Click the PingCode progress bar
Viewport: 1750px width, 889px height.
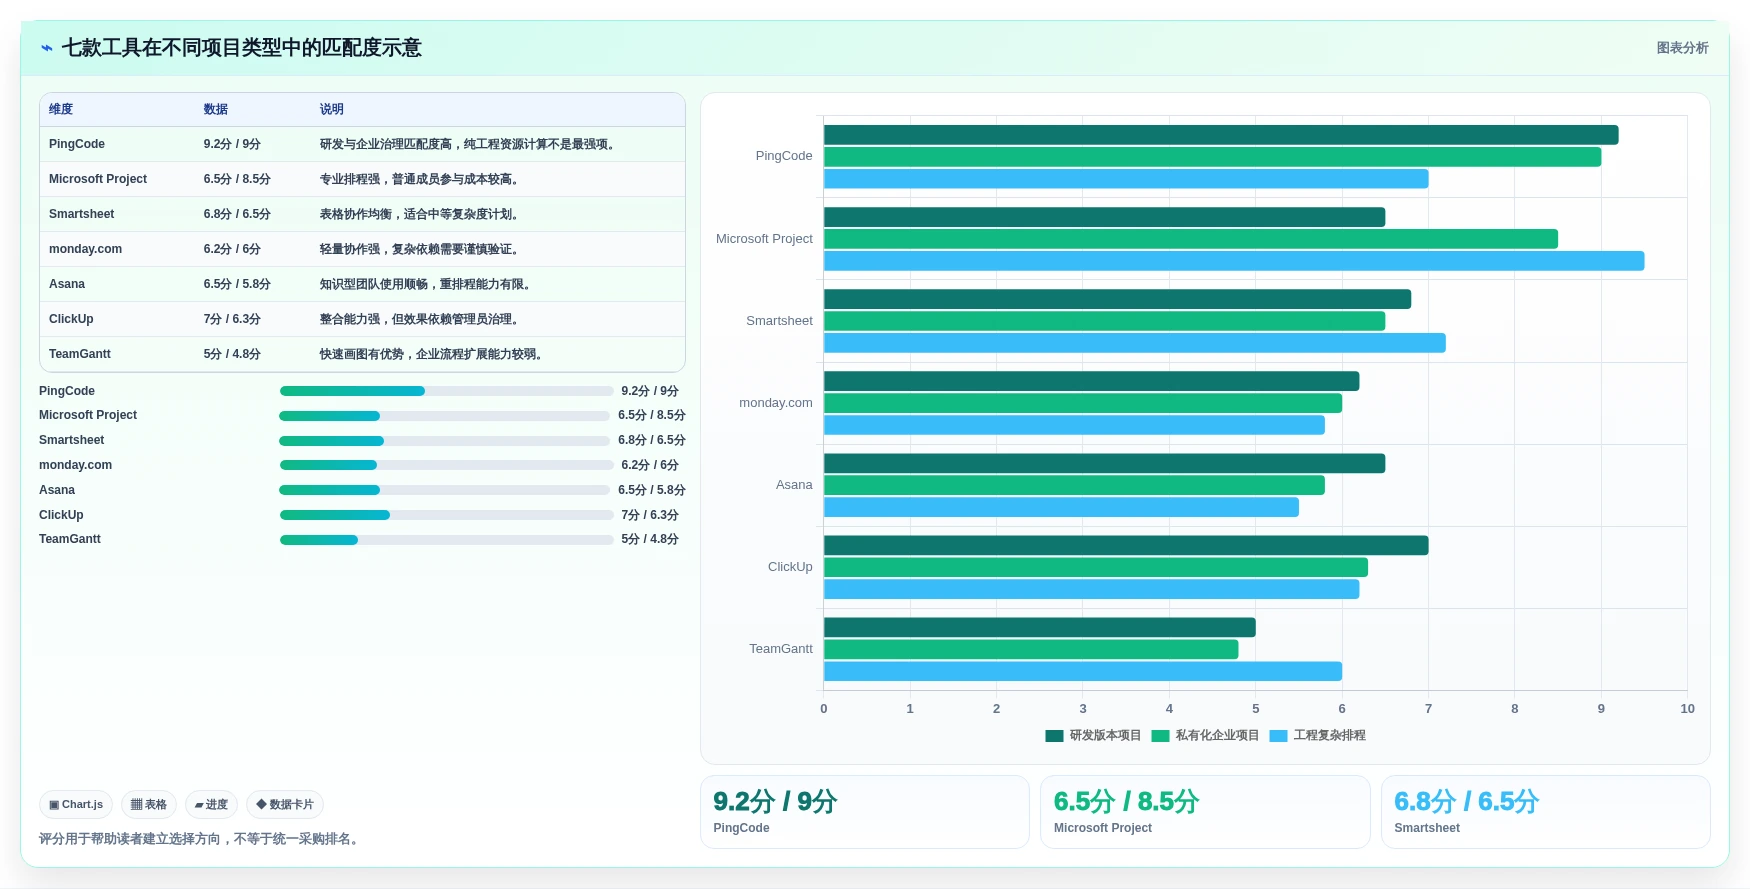pyautogui.click(x=446, y=391)
